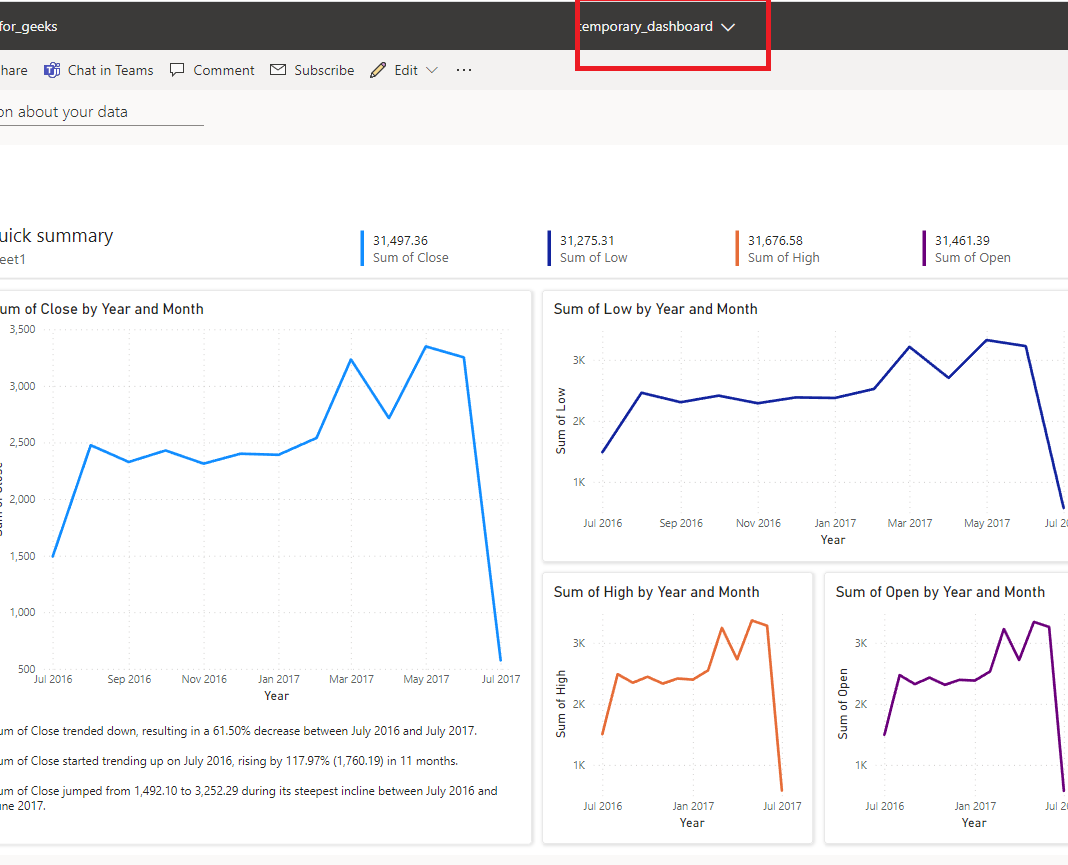Screen dimensions: 1068x865
Task: Click the Subscribe envelope icon
Action: click(278, 69)
